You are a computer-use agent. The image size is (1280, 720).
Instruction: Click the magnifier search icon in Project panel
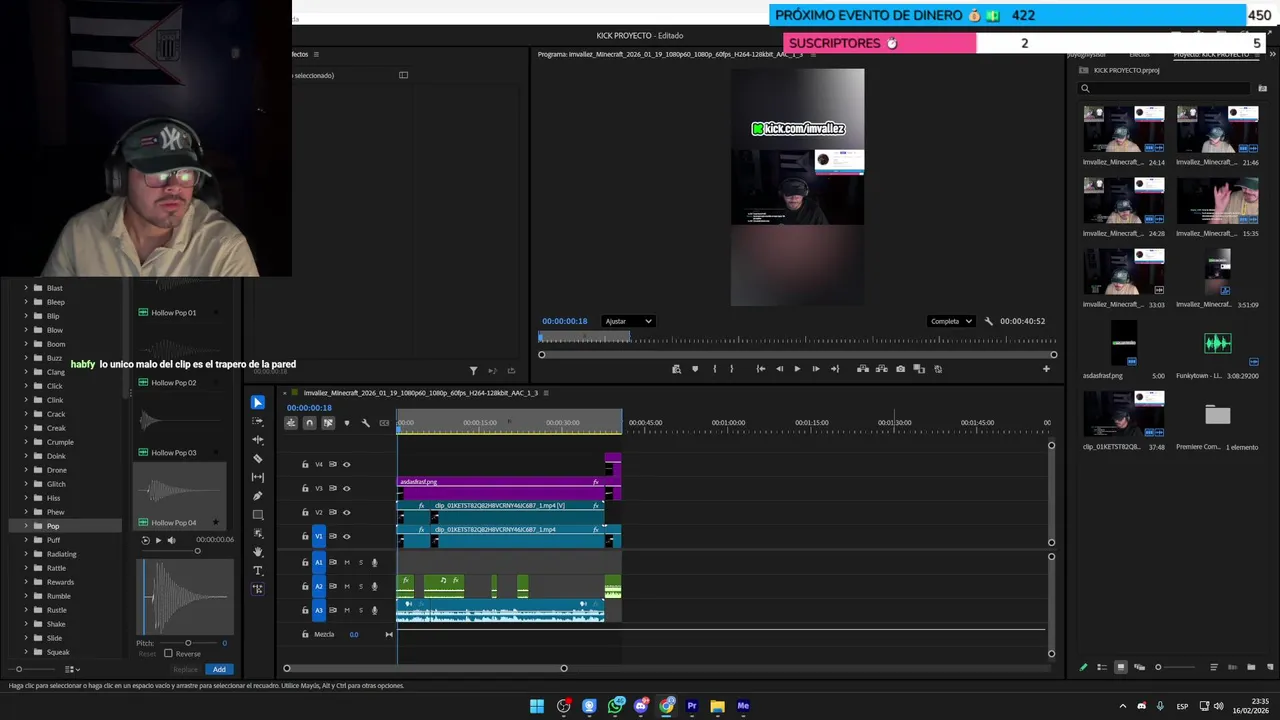[1085, 88]
